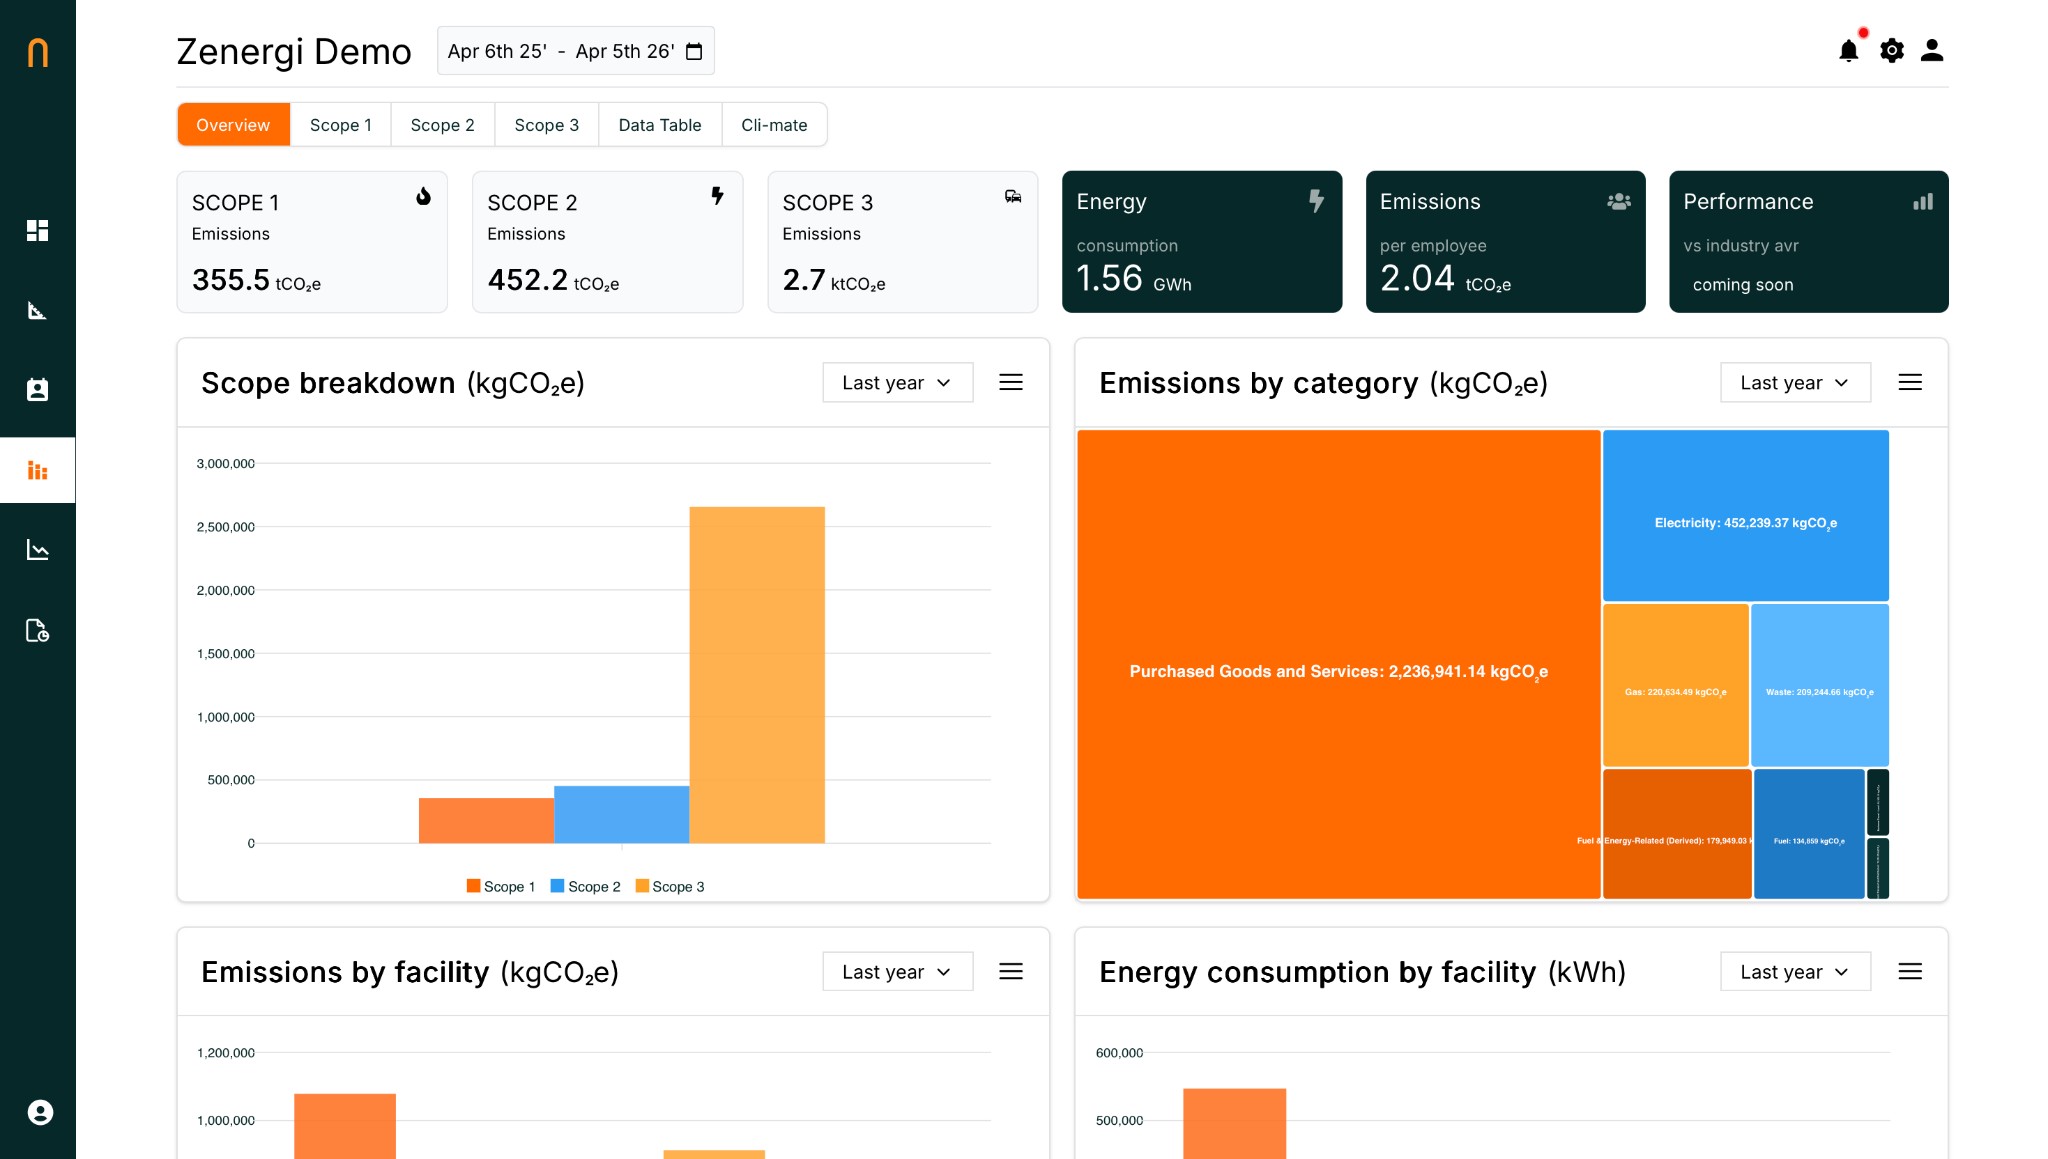Toggle Scope 3 series in the legend
Screen dimensions: 2048x1159
click(x=672, y=886)
